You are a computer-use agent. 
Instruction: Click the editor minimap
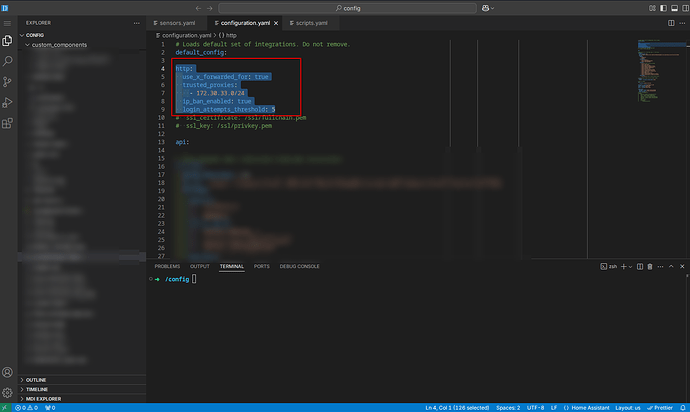coord(661,70)
